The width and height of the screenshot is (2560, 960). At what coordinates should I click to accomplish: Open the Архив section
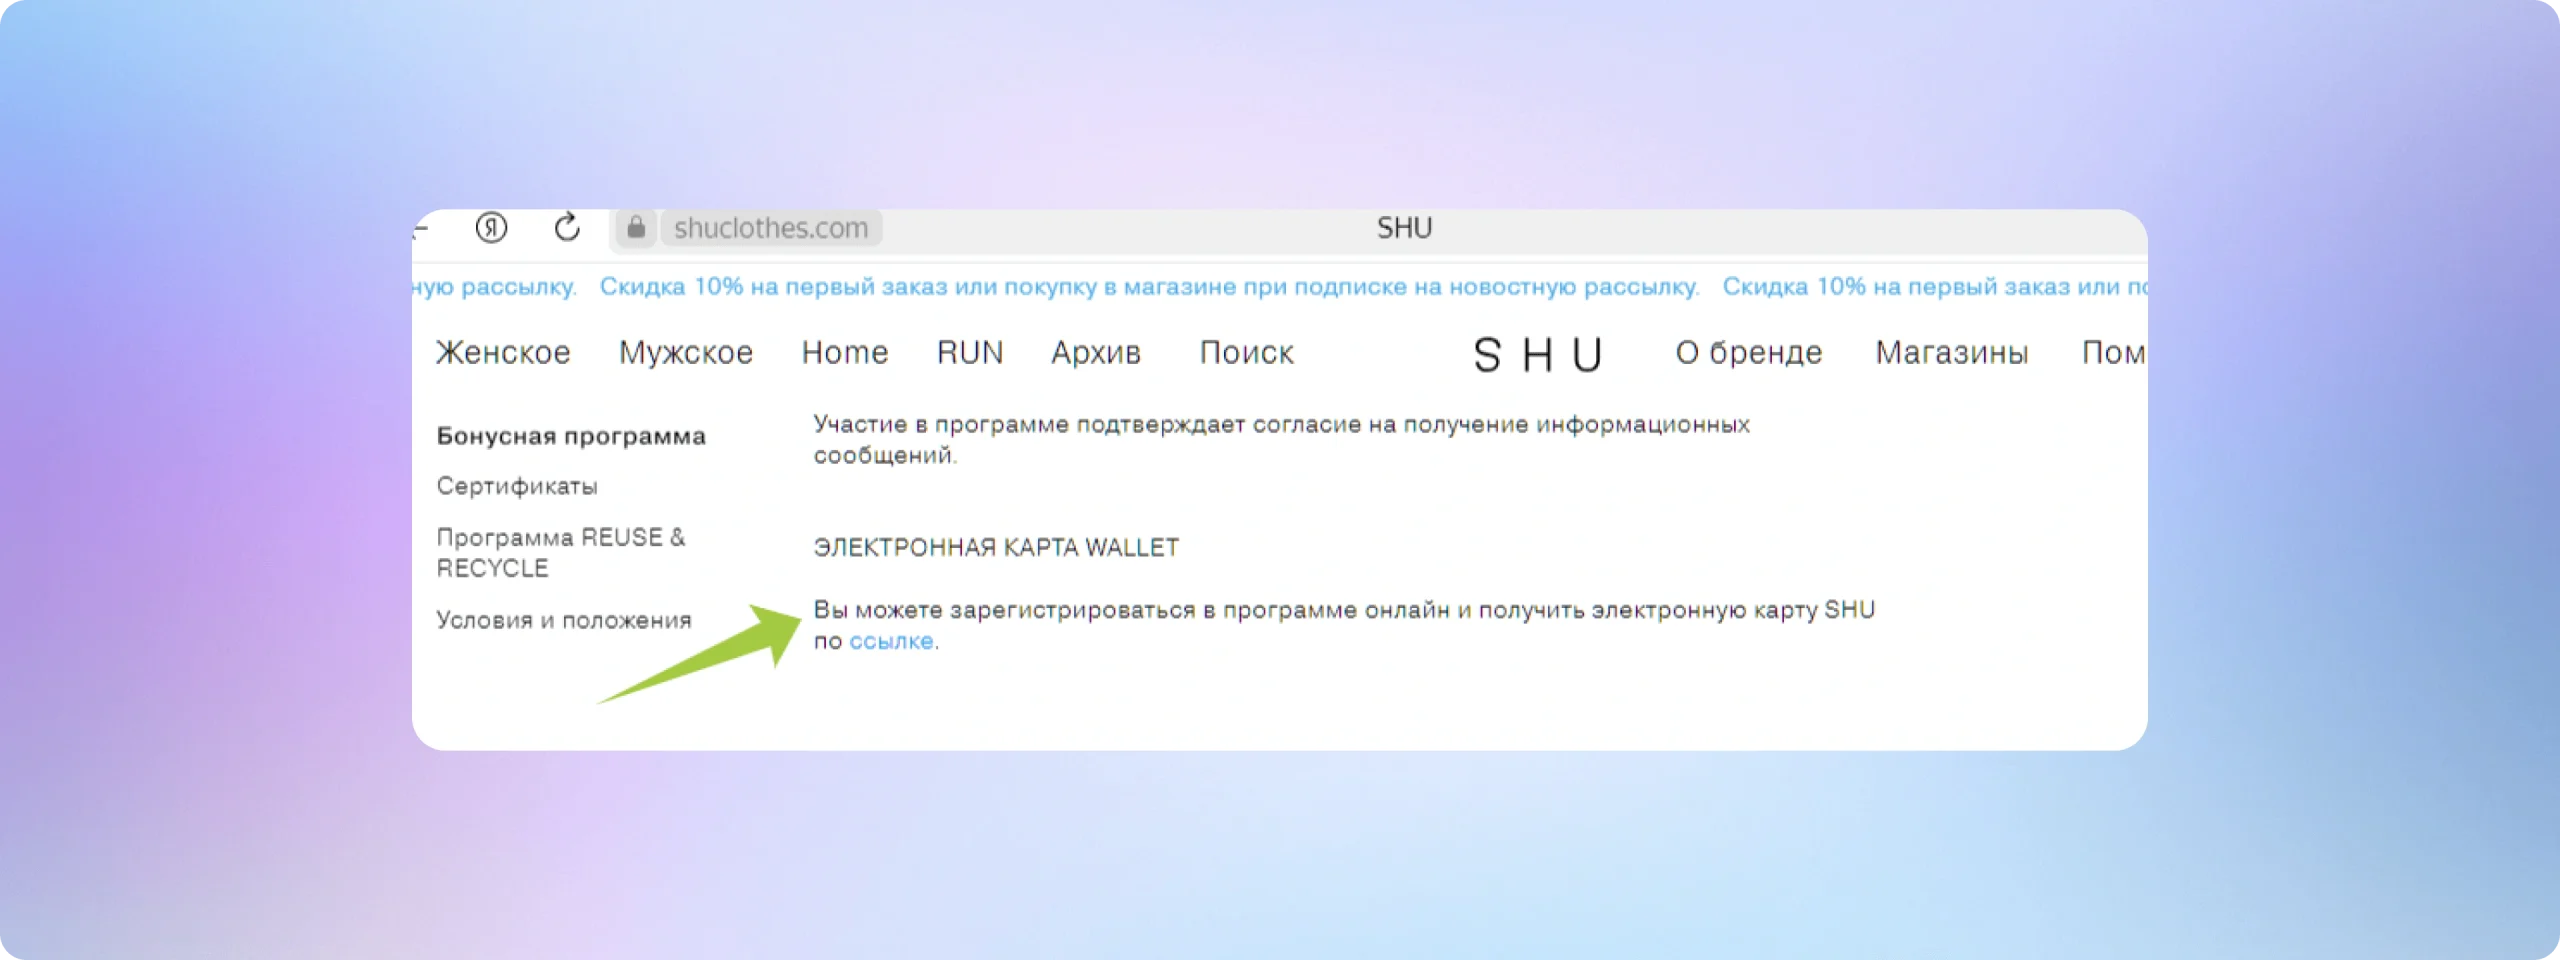coord(1096,353)
